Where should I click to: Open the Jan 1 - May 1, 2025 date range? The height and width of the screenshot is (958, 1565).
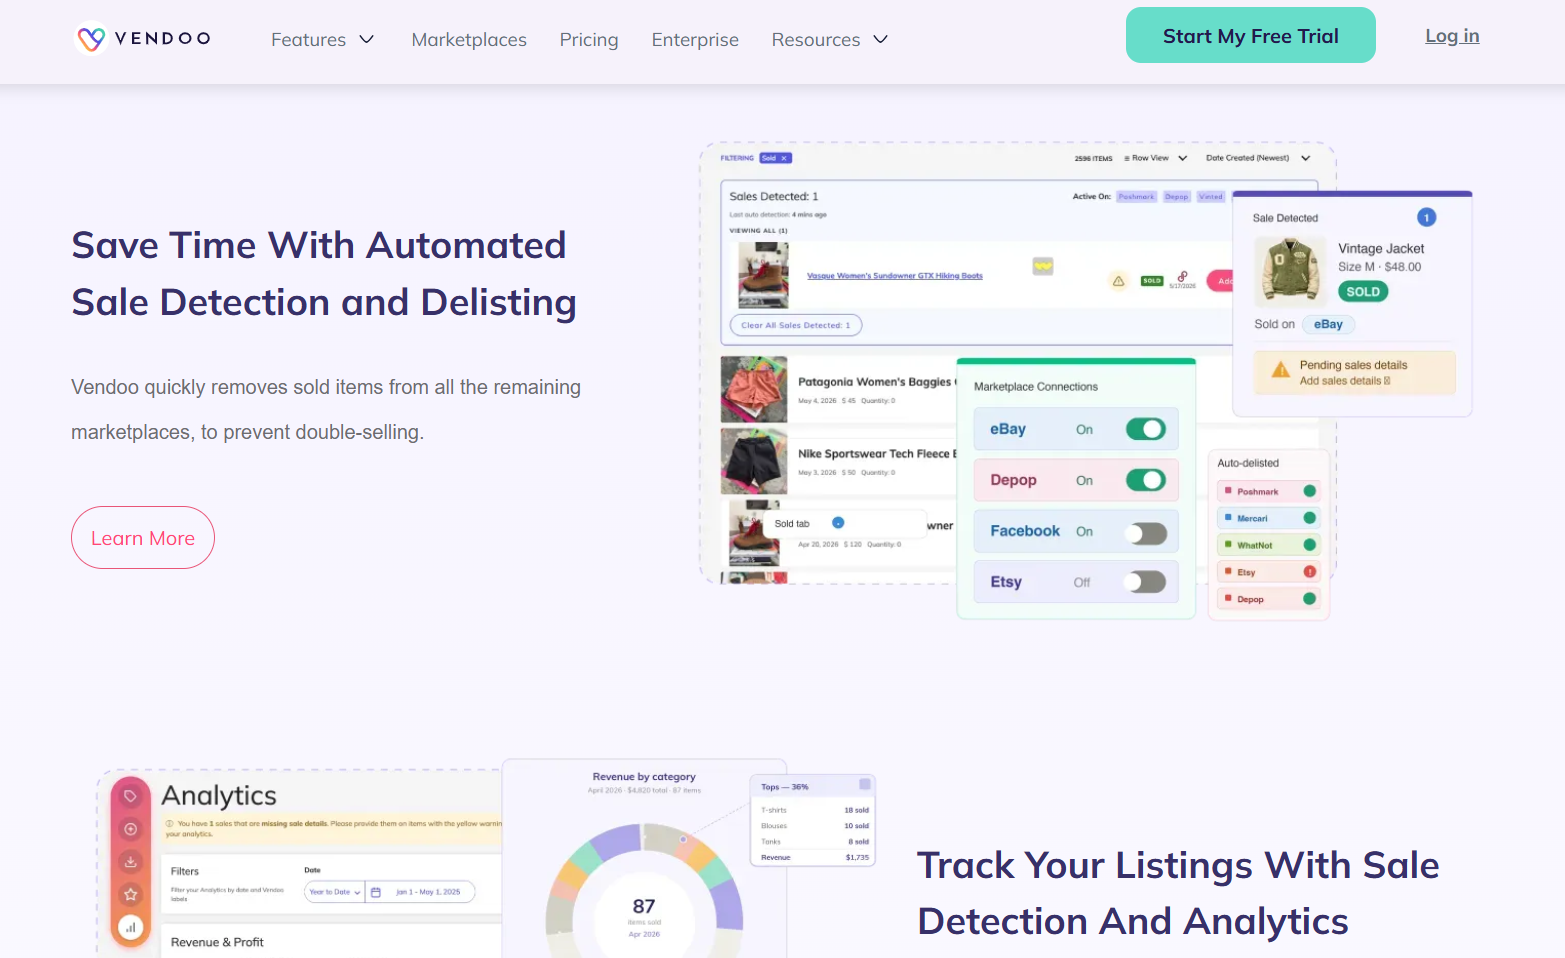pyautogui.click(x=428, y=892)
